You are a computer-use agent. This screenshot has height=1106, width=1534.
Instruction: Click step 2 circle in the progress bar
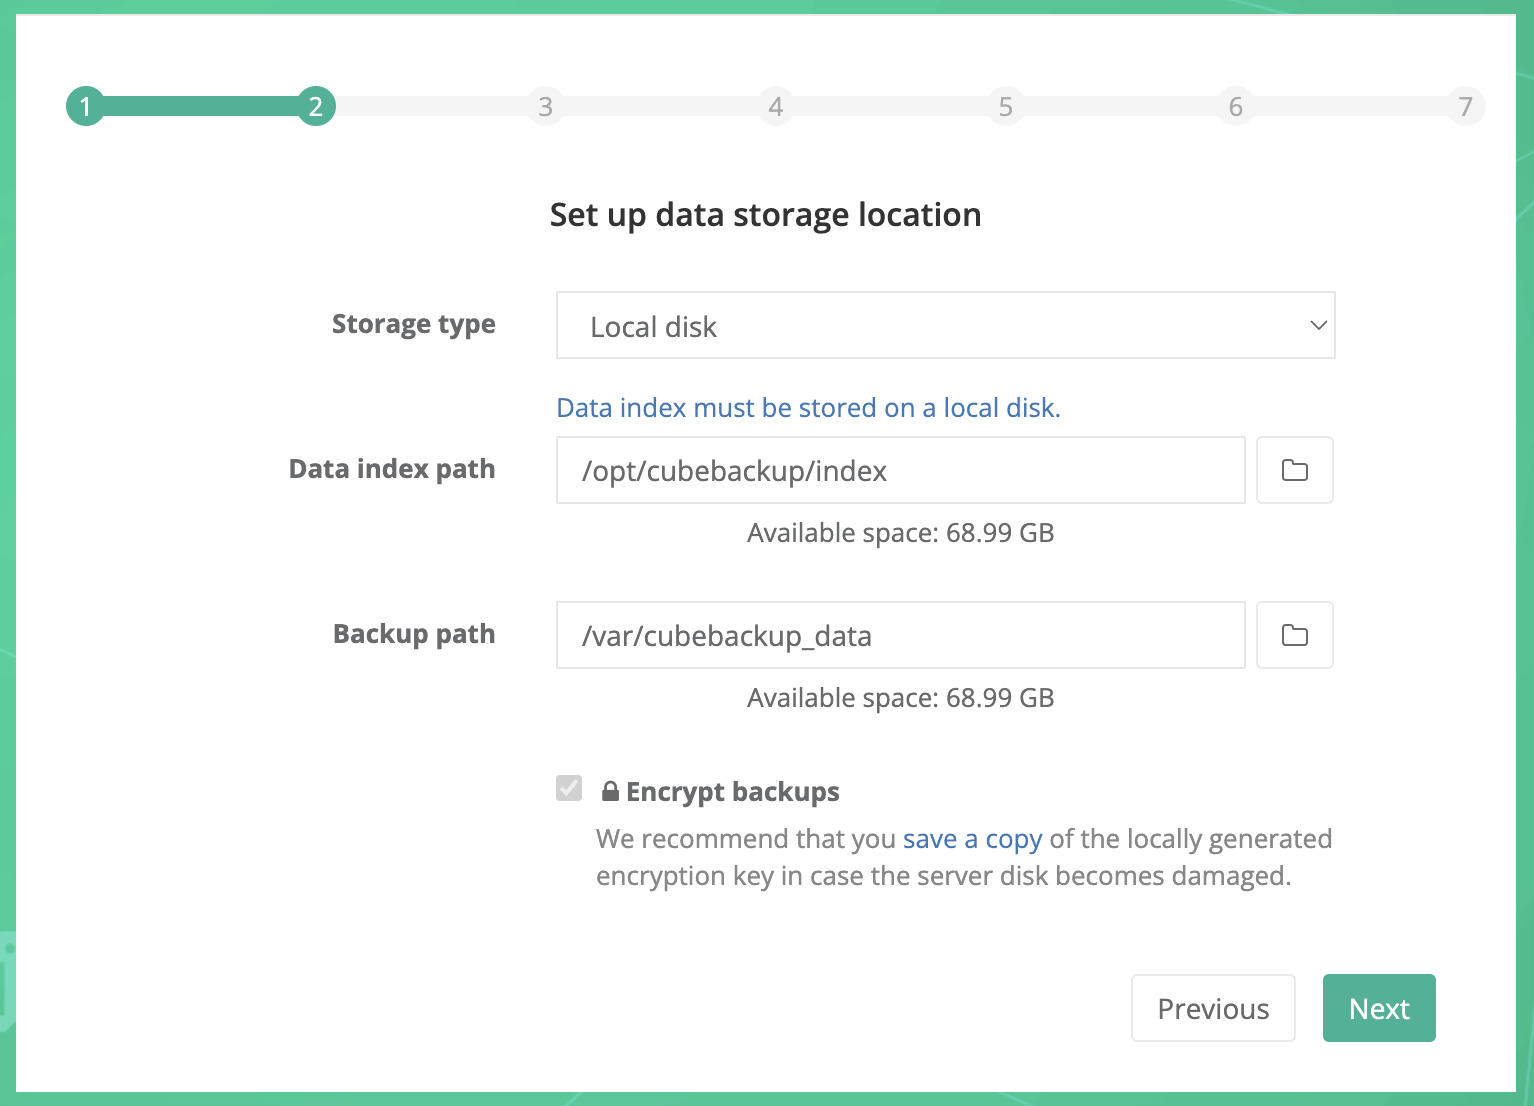click(315, 105)
